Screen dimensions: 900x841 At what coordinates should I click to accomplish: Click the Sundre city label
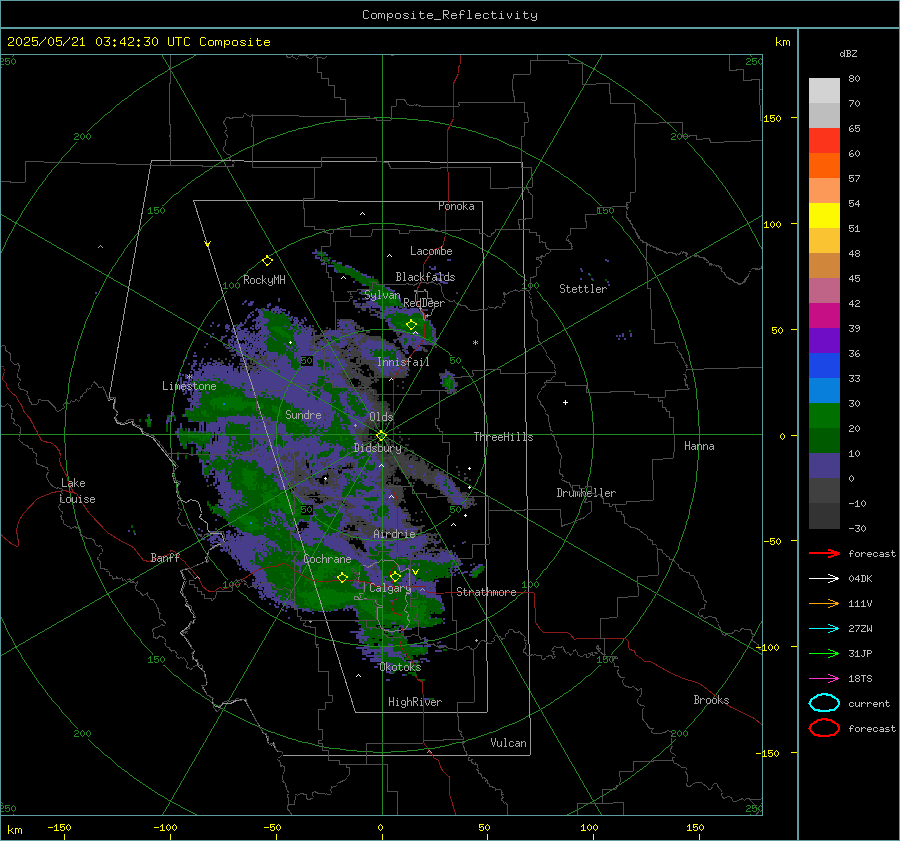click(x=303, y=414)
